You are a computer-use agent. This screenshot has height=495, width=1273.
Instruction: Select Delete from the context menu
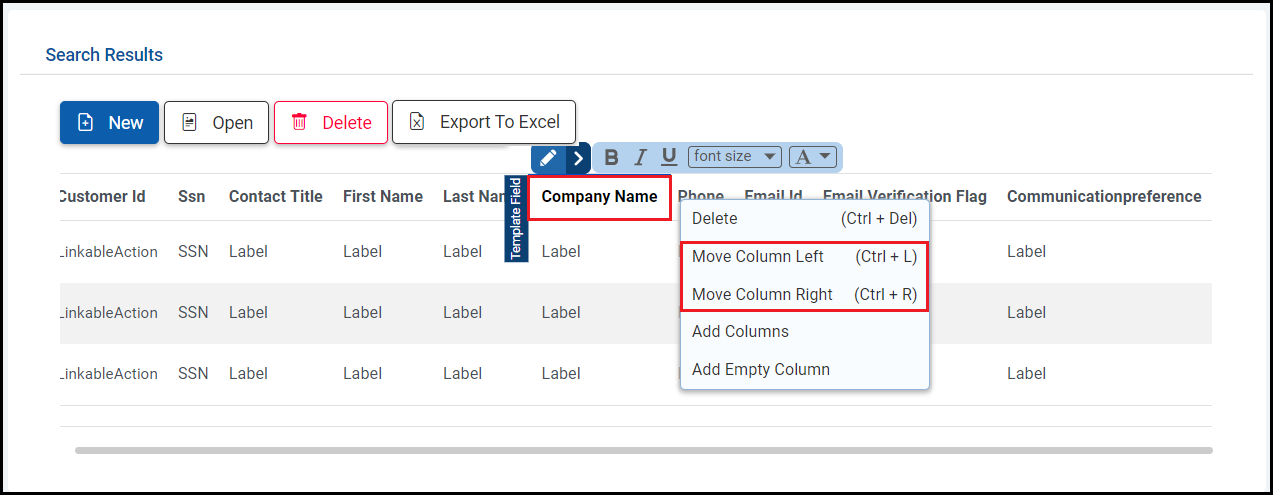(714, 219)
